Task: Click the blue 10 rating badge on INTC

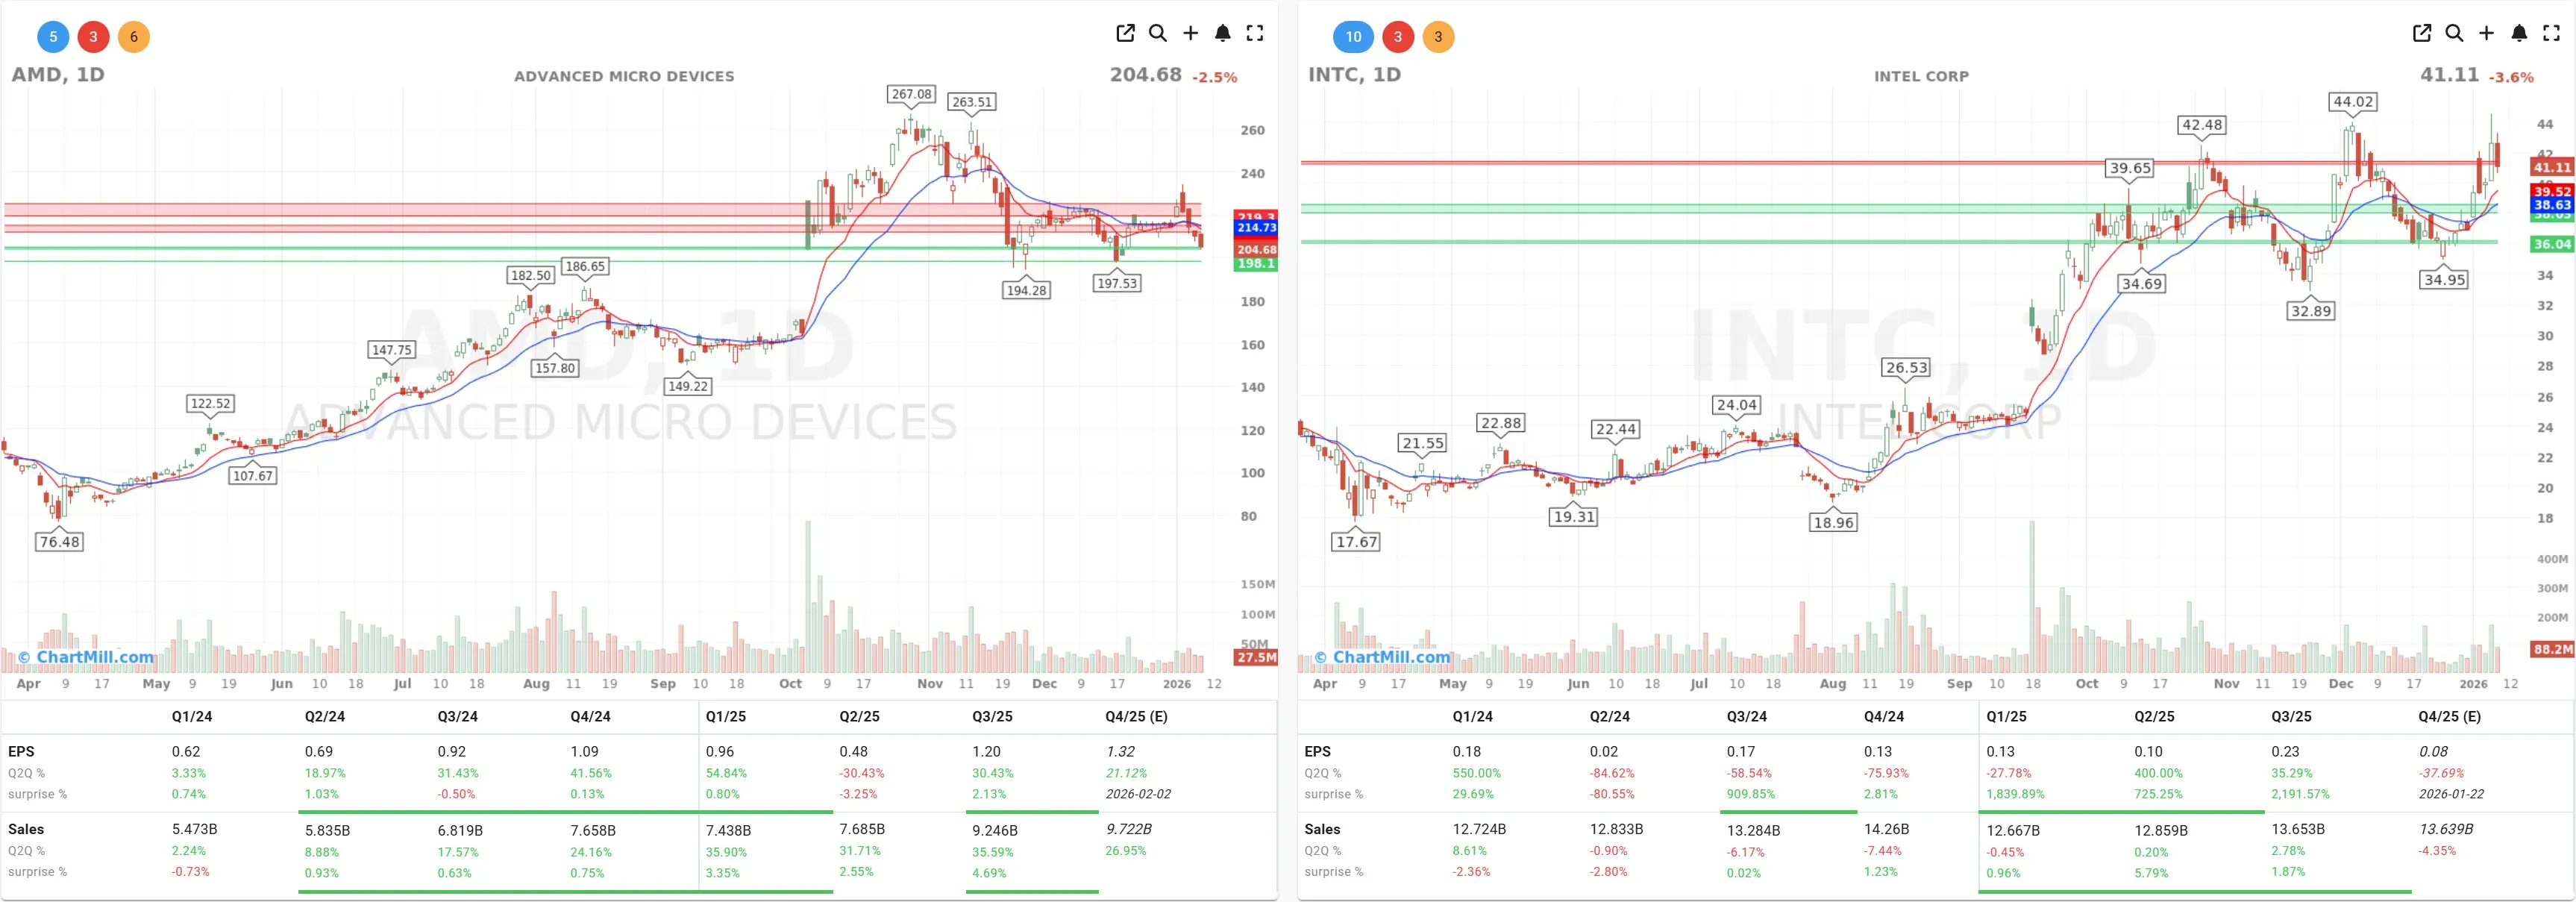Action: pyautogui.click(x=1353, y=36)
